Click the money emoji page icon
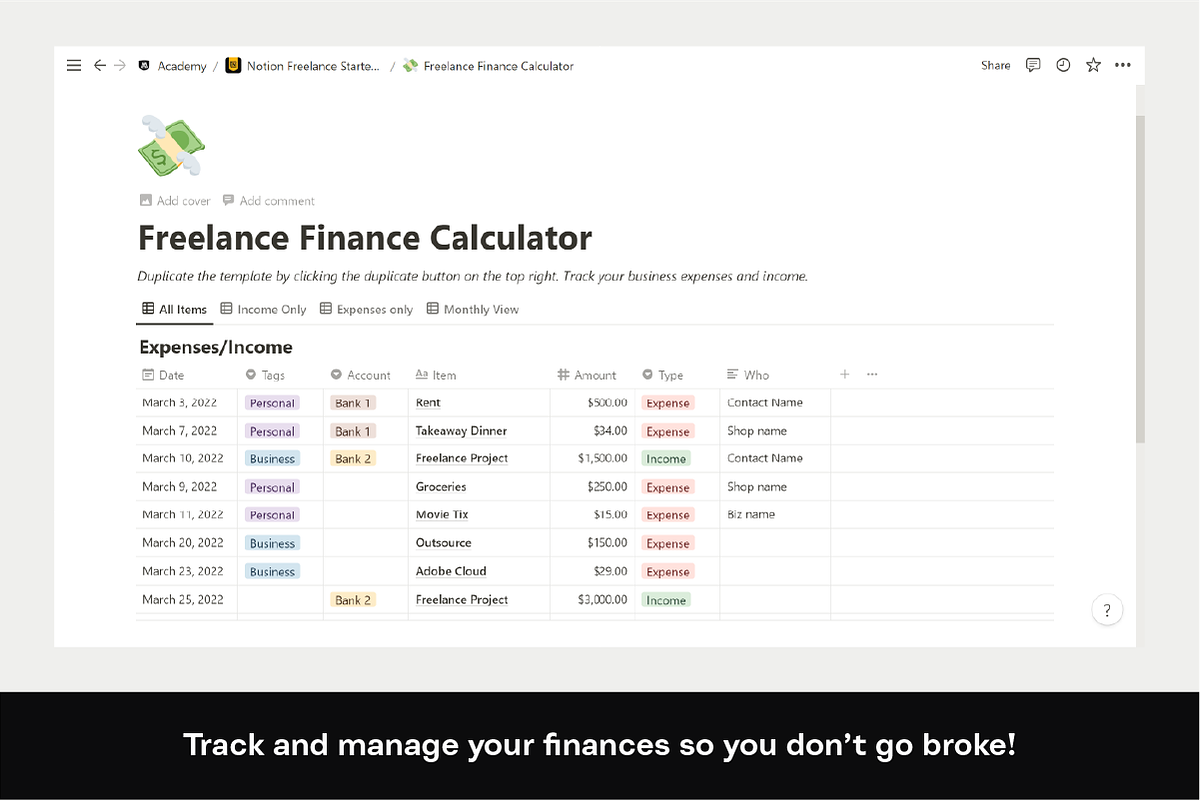The height and width of the screenshot is (800, 1200). (x=170, y=147)
